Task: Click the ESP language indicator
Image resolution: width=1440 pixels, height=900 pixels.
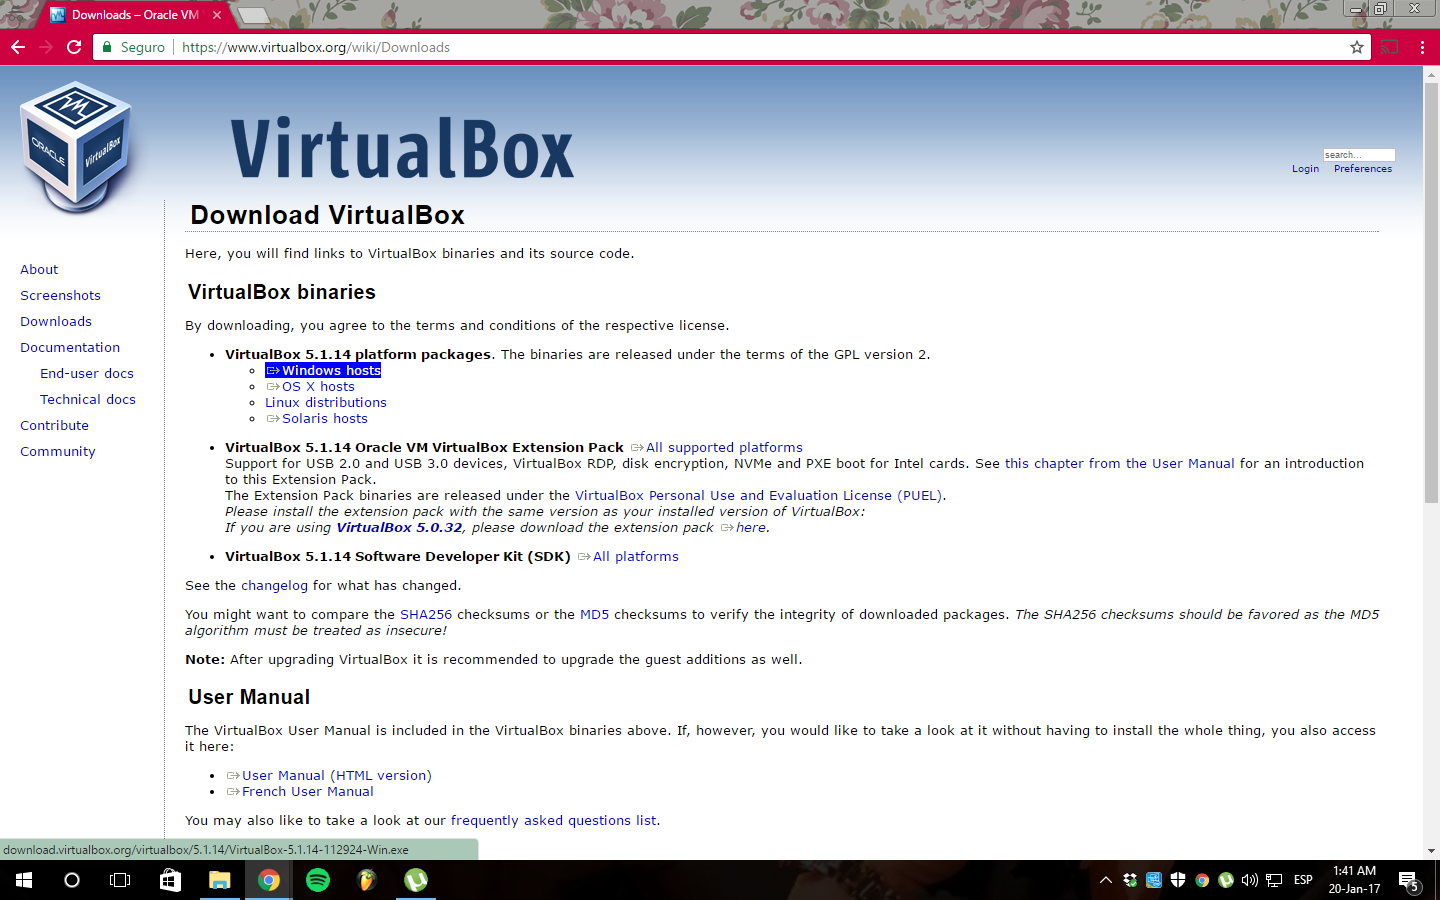Action: click(x=1303, y=880)
